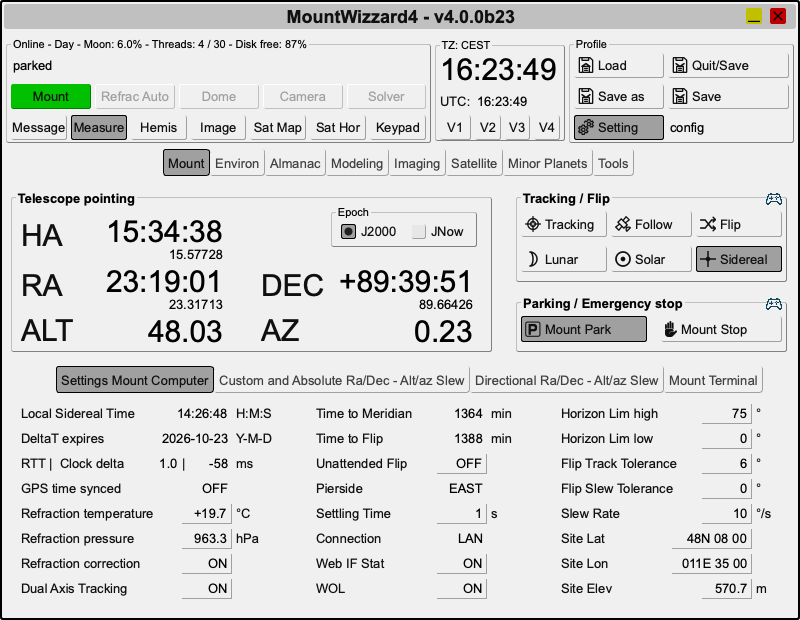The width and height of the screenshot is (800, 620).
Task: Click the V1 view button
Action: [455, 128]
